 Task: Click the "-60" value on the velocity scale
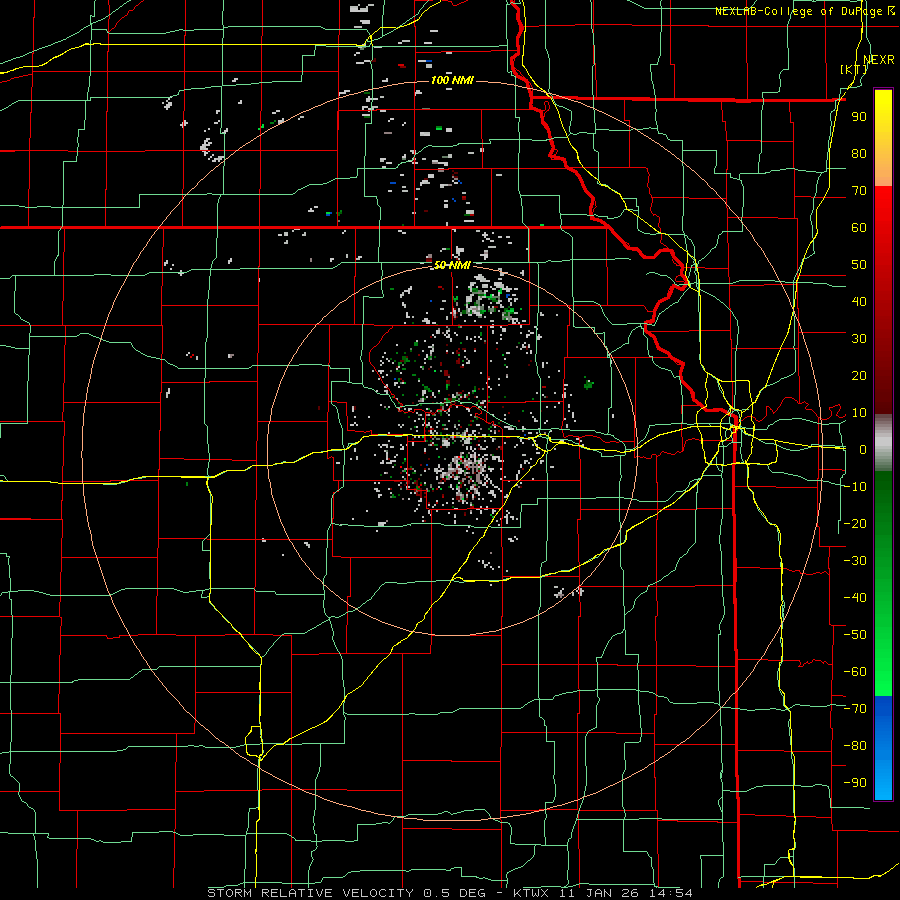(855, 672)
